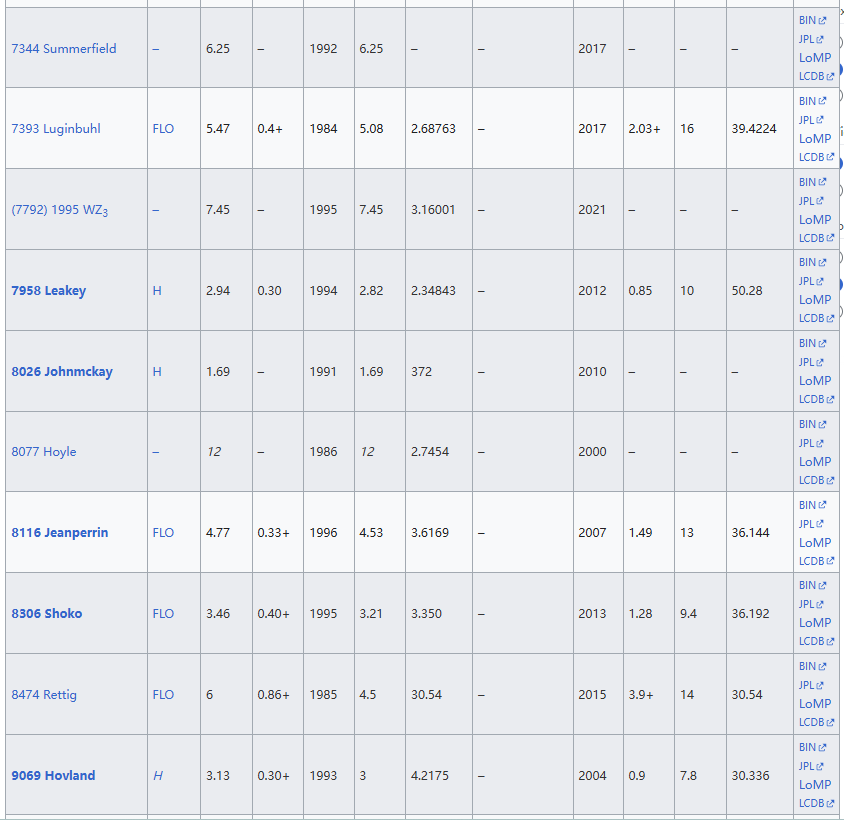Click the 8474 Rettig link

click(44, 695)
